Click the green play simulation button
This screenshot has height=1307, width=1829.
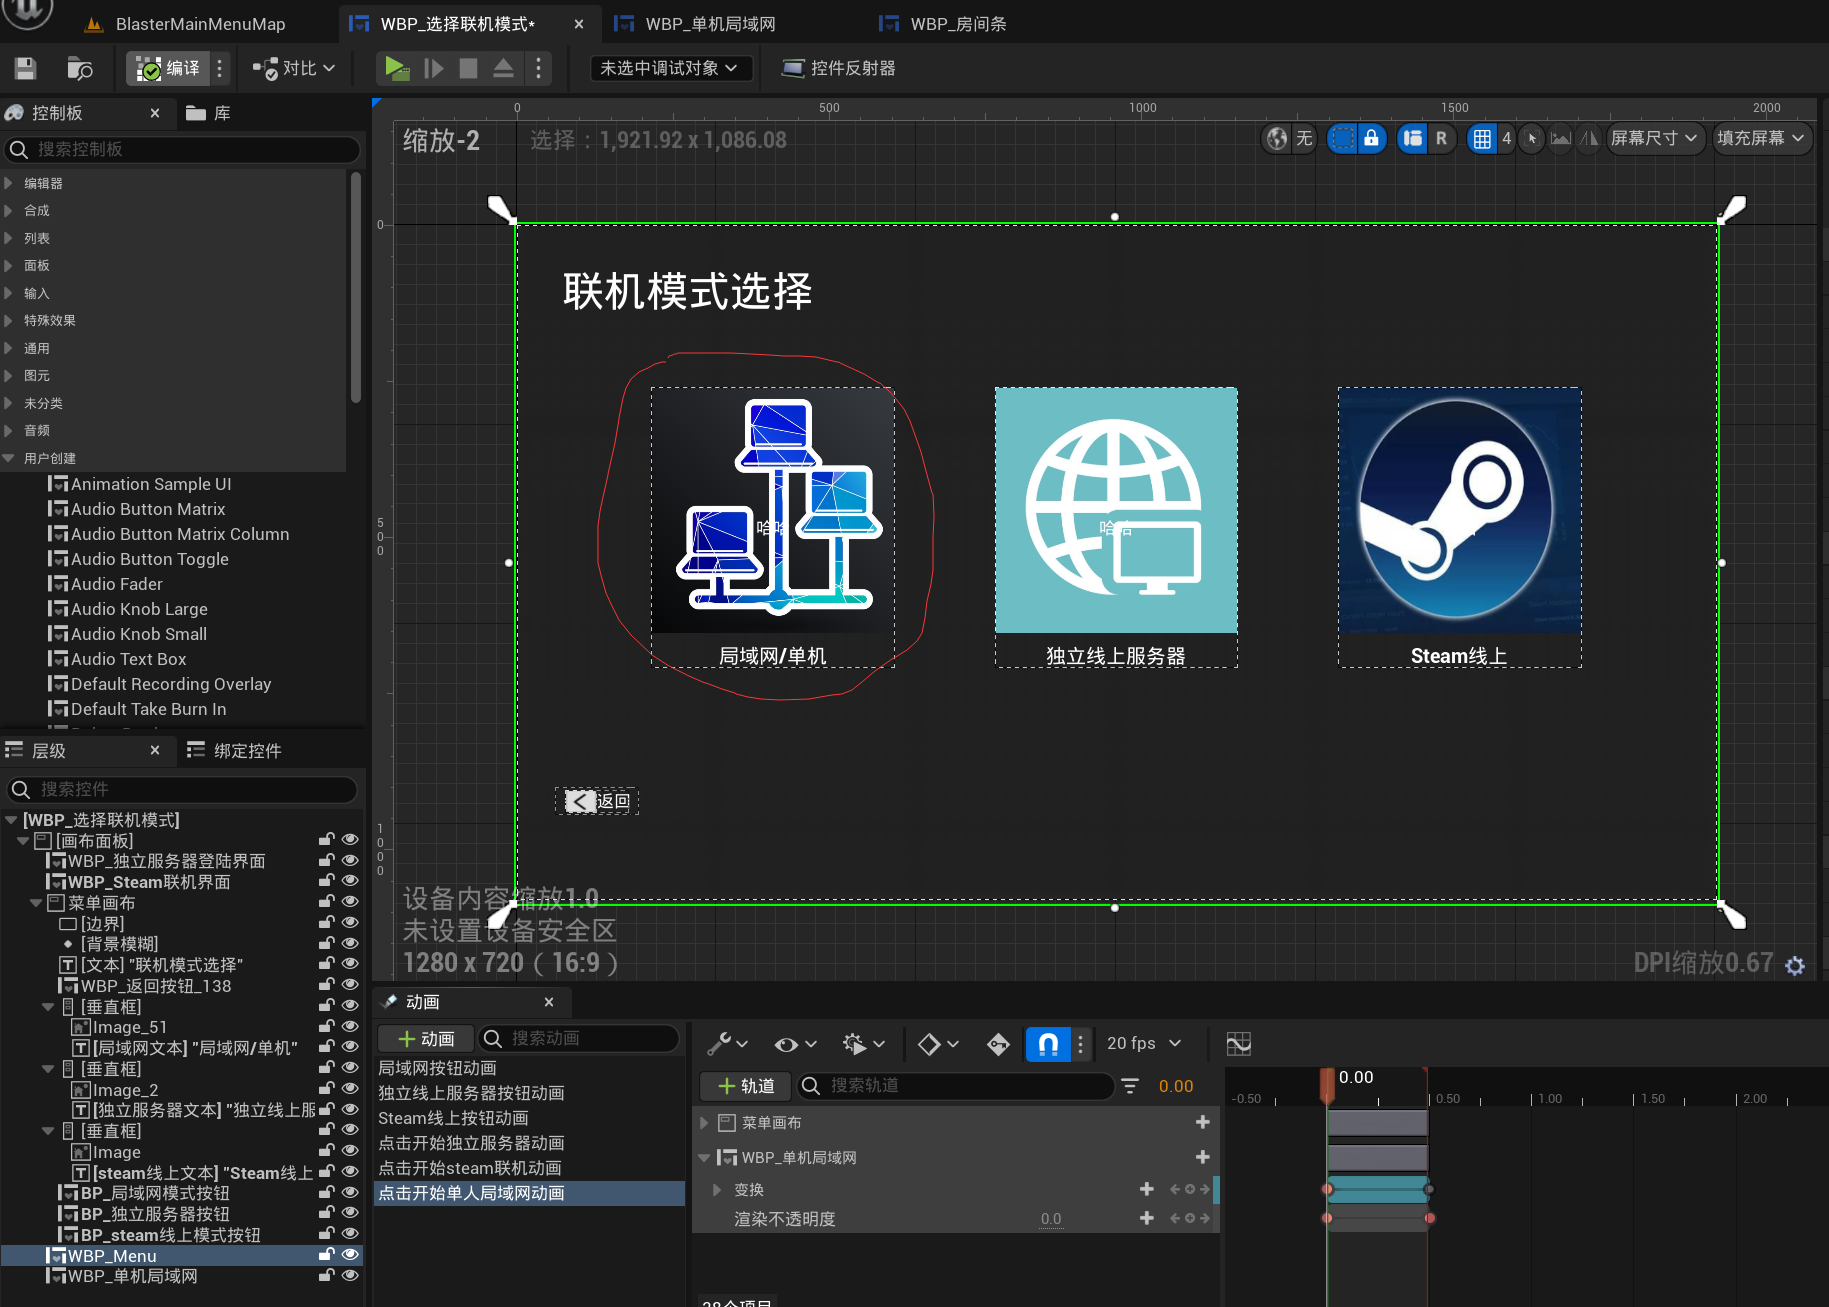coord(396,68)
